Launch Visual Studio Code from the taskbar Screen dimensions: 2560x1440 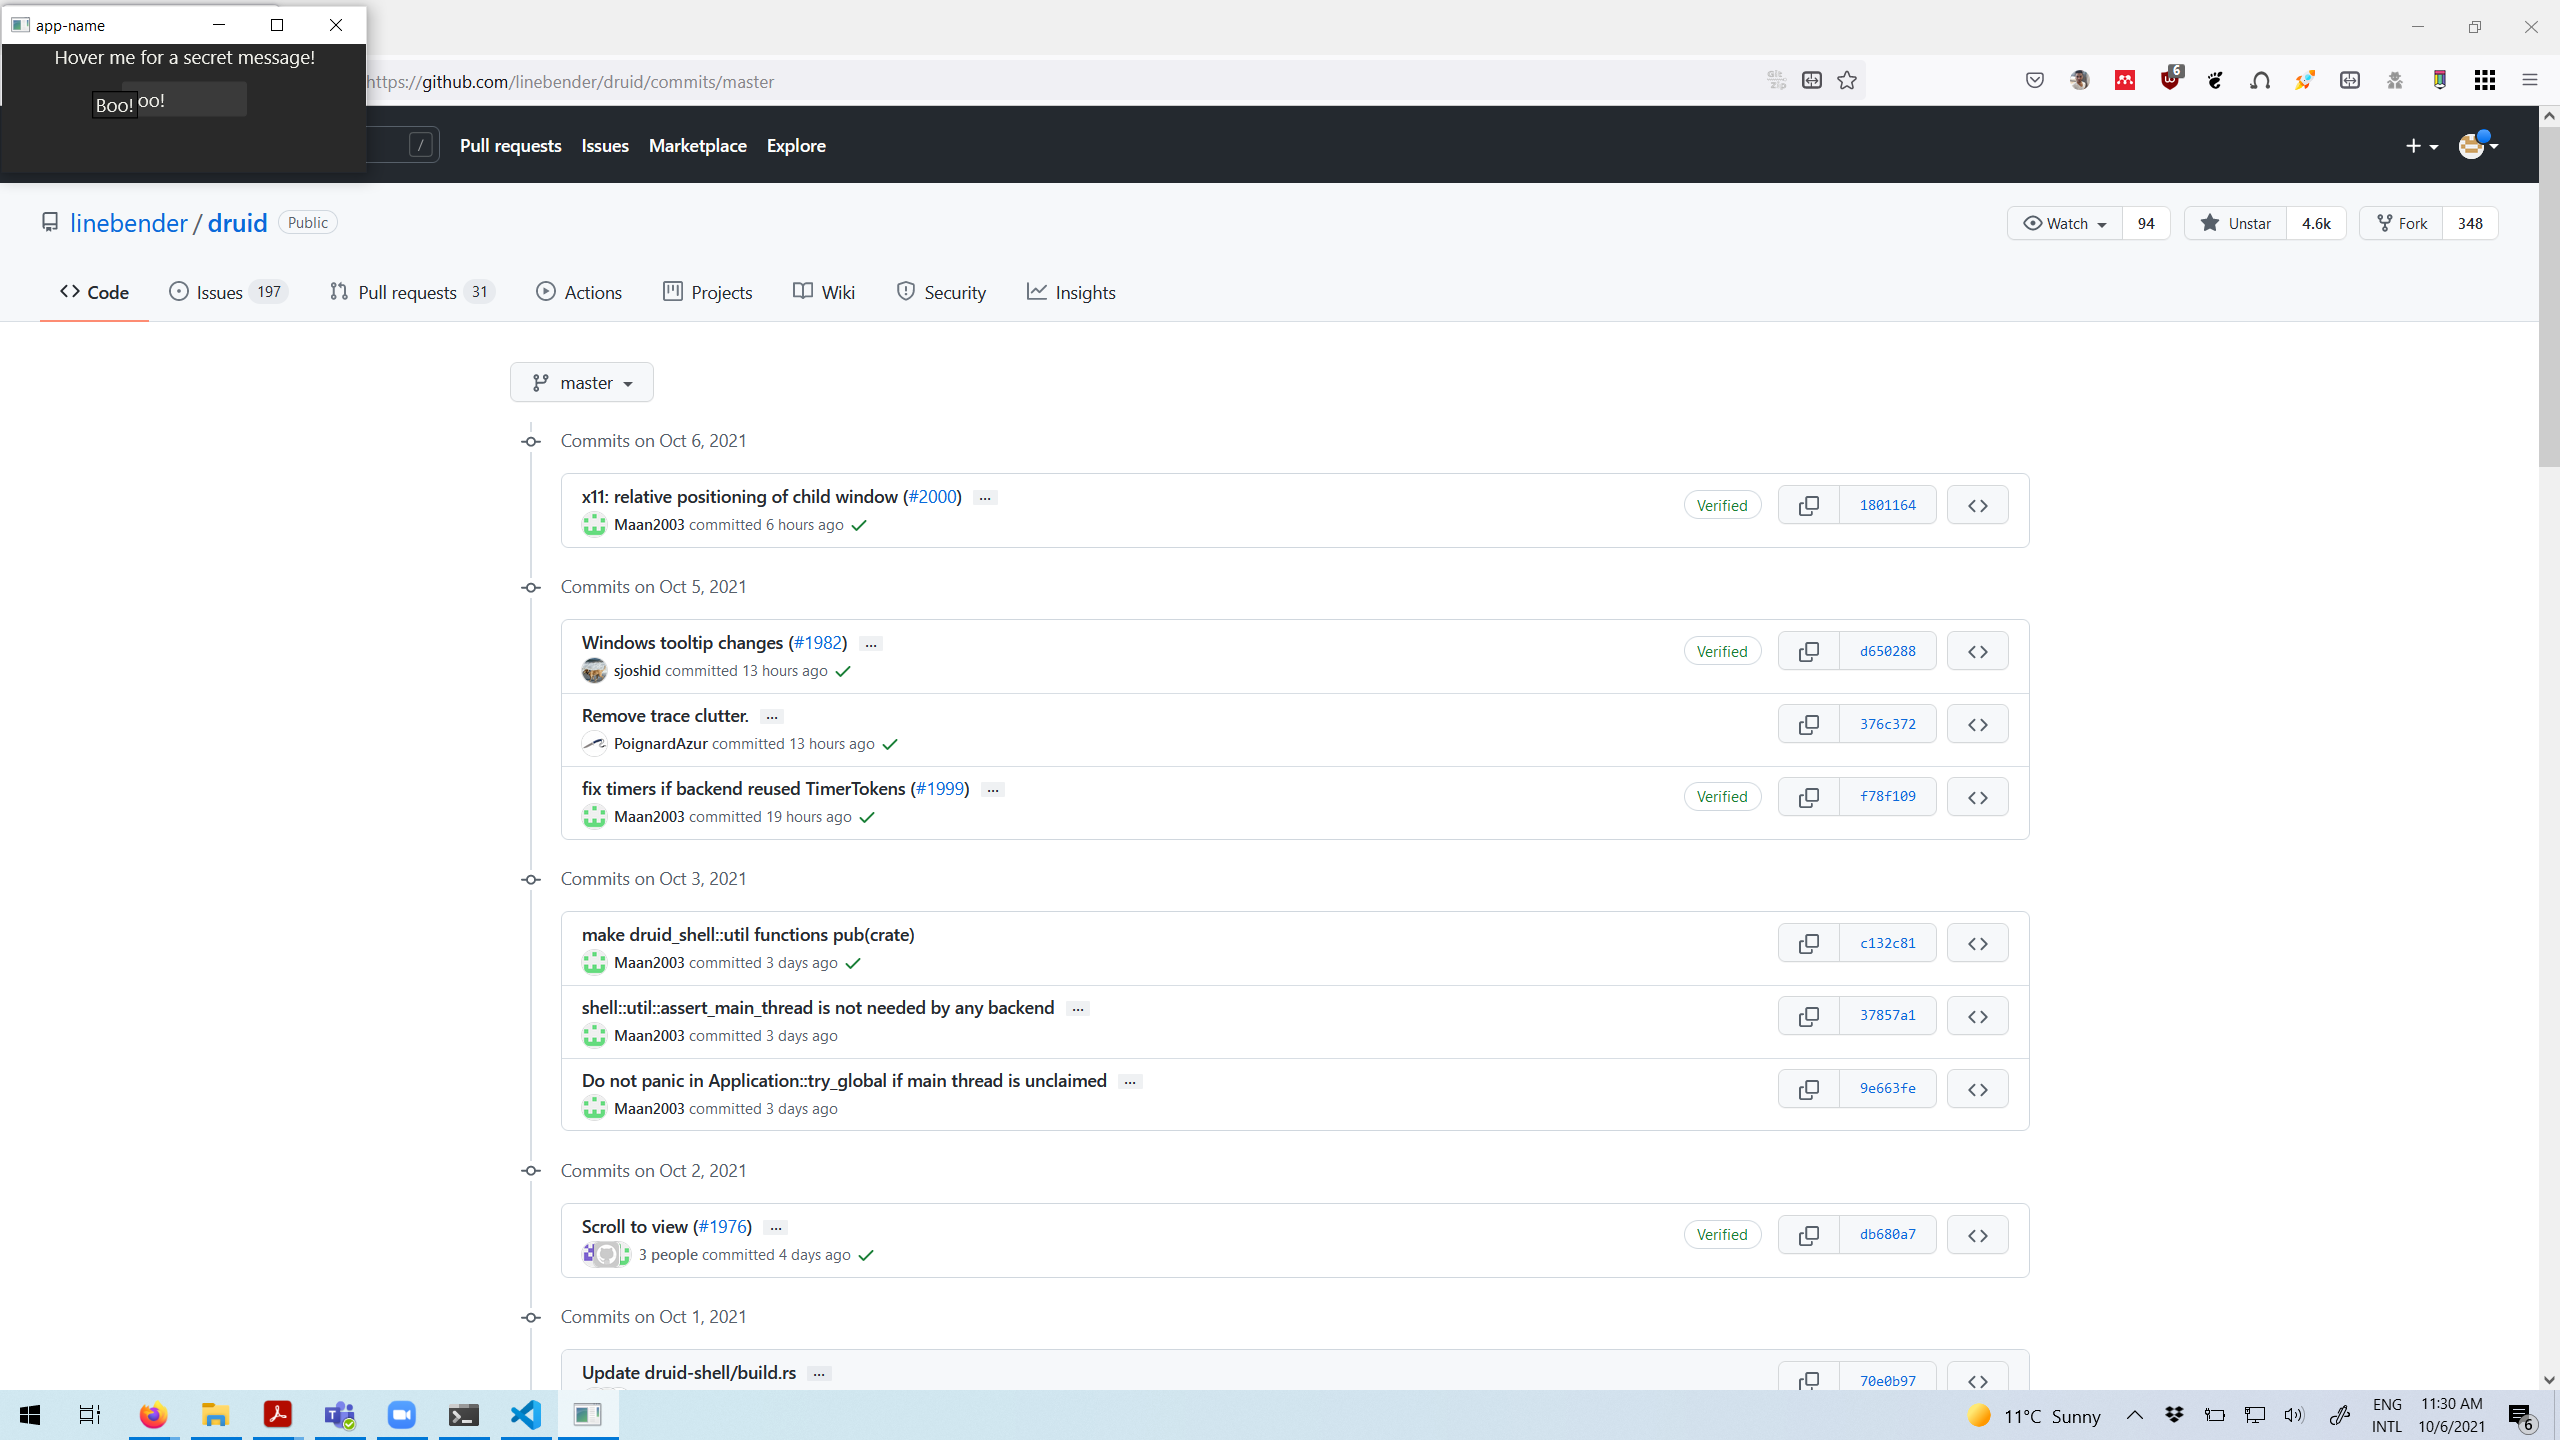point(524,1414)
